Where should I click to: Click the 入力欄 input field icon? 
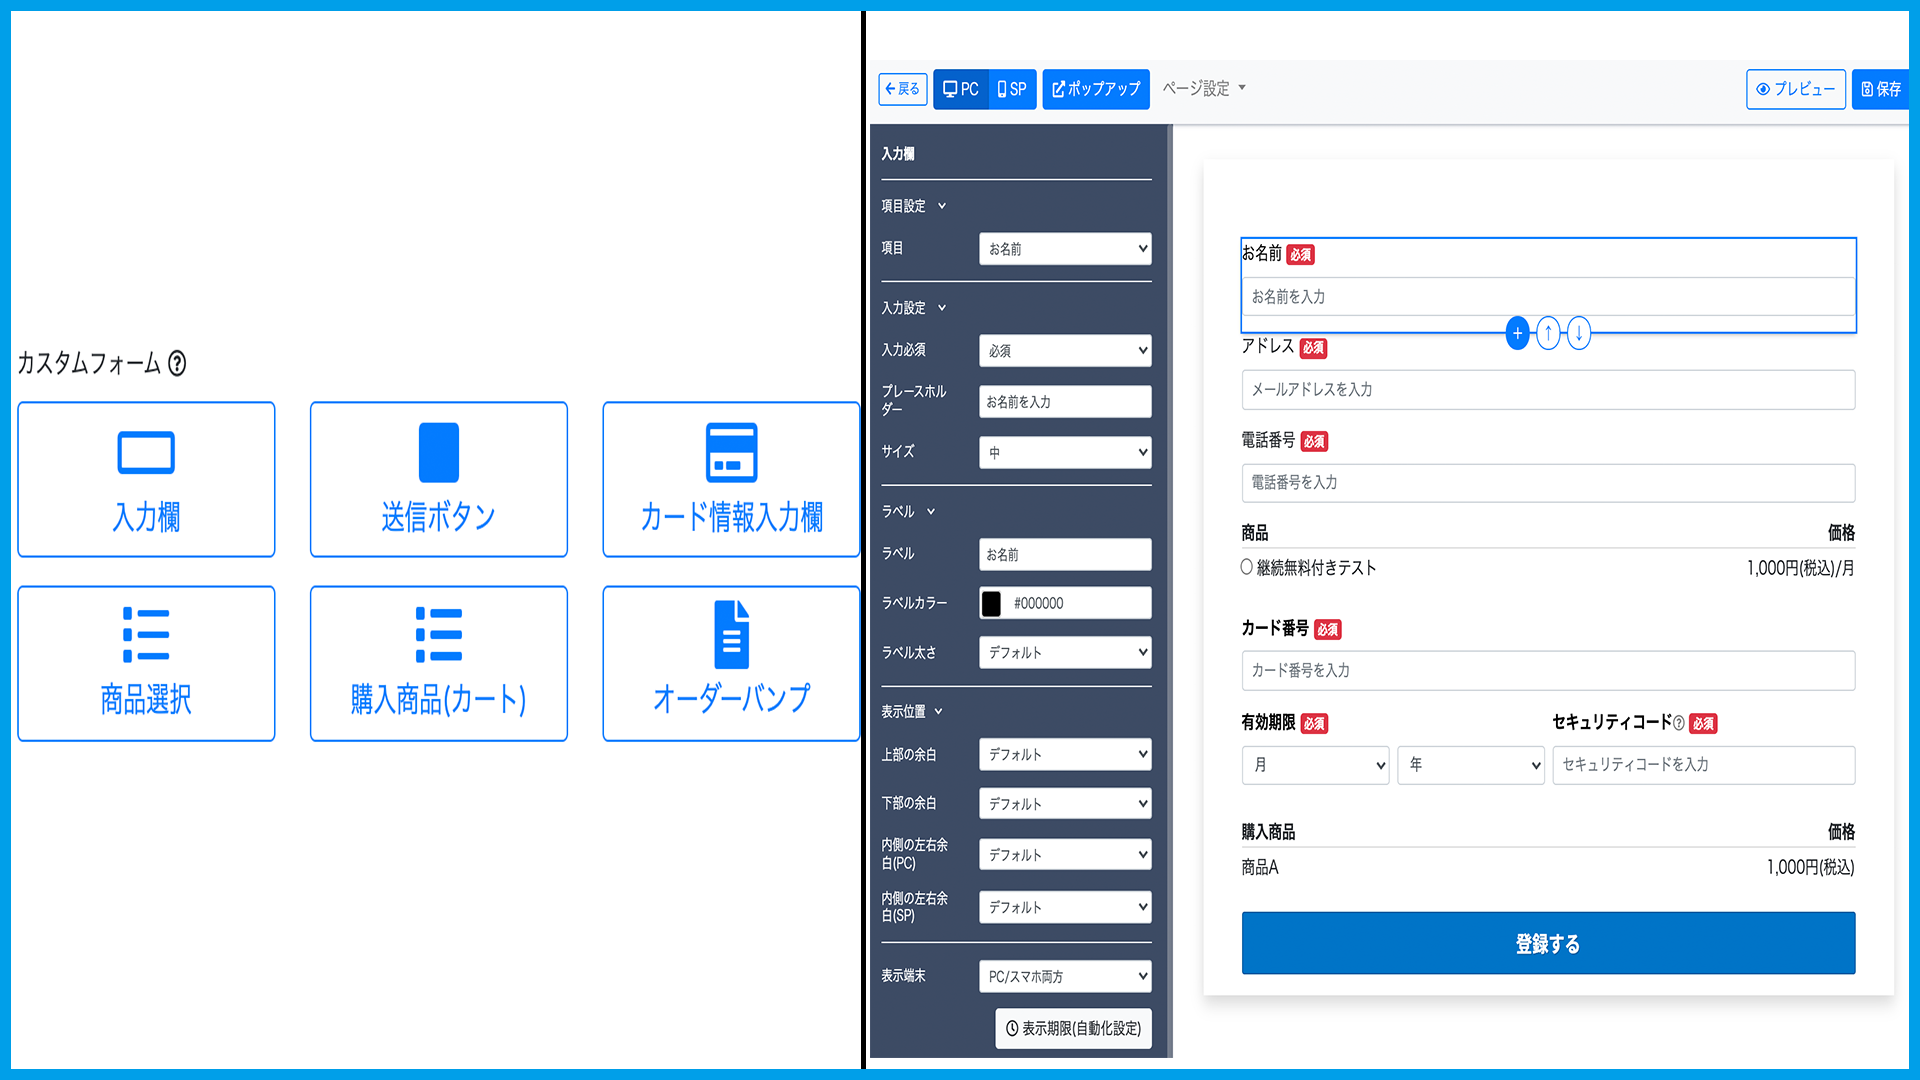coord(146,453)
